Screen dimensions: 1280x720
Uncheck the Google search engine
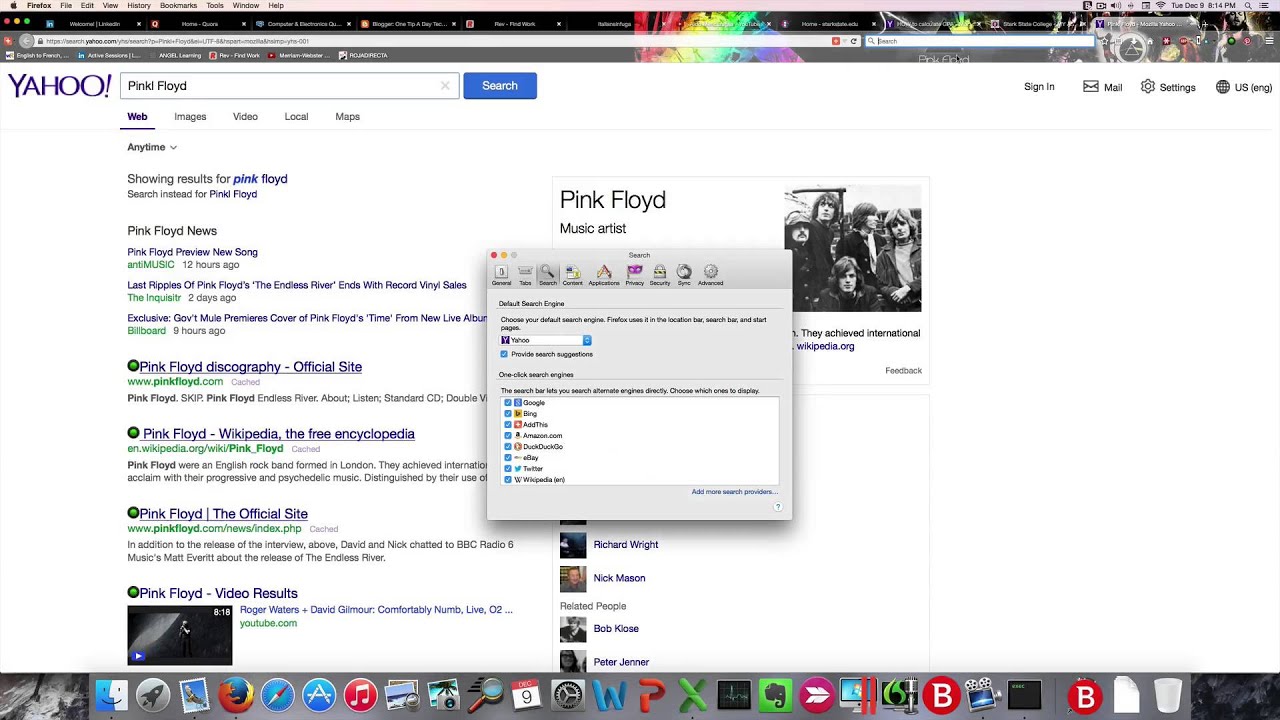[508, 403]
